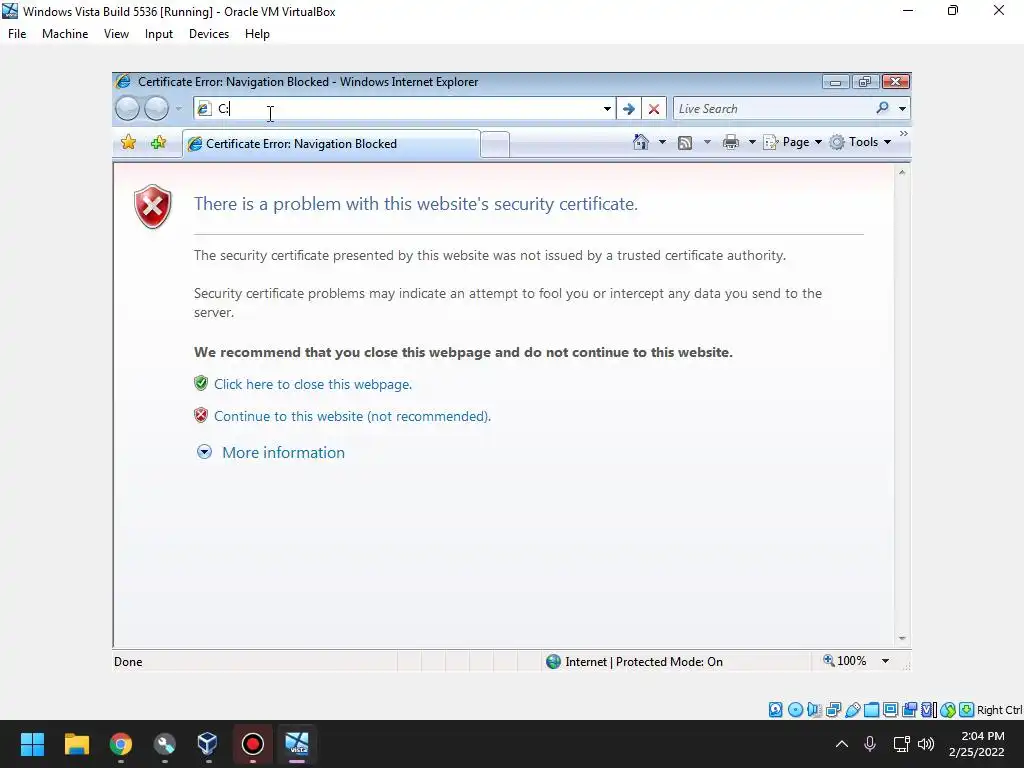
Task: Click the RSS Feeds icon
Action: coord(684,142)
